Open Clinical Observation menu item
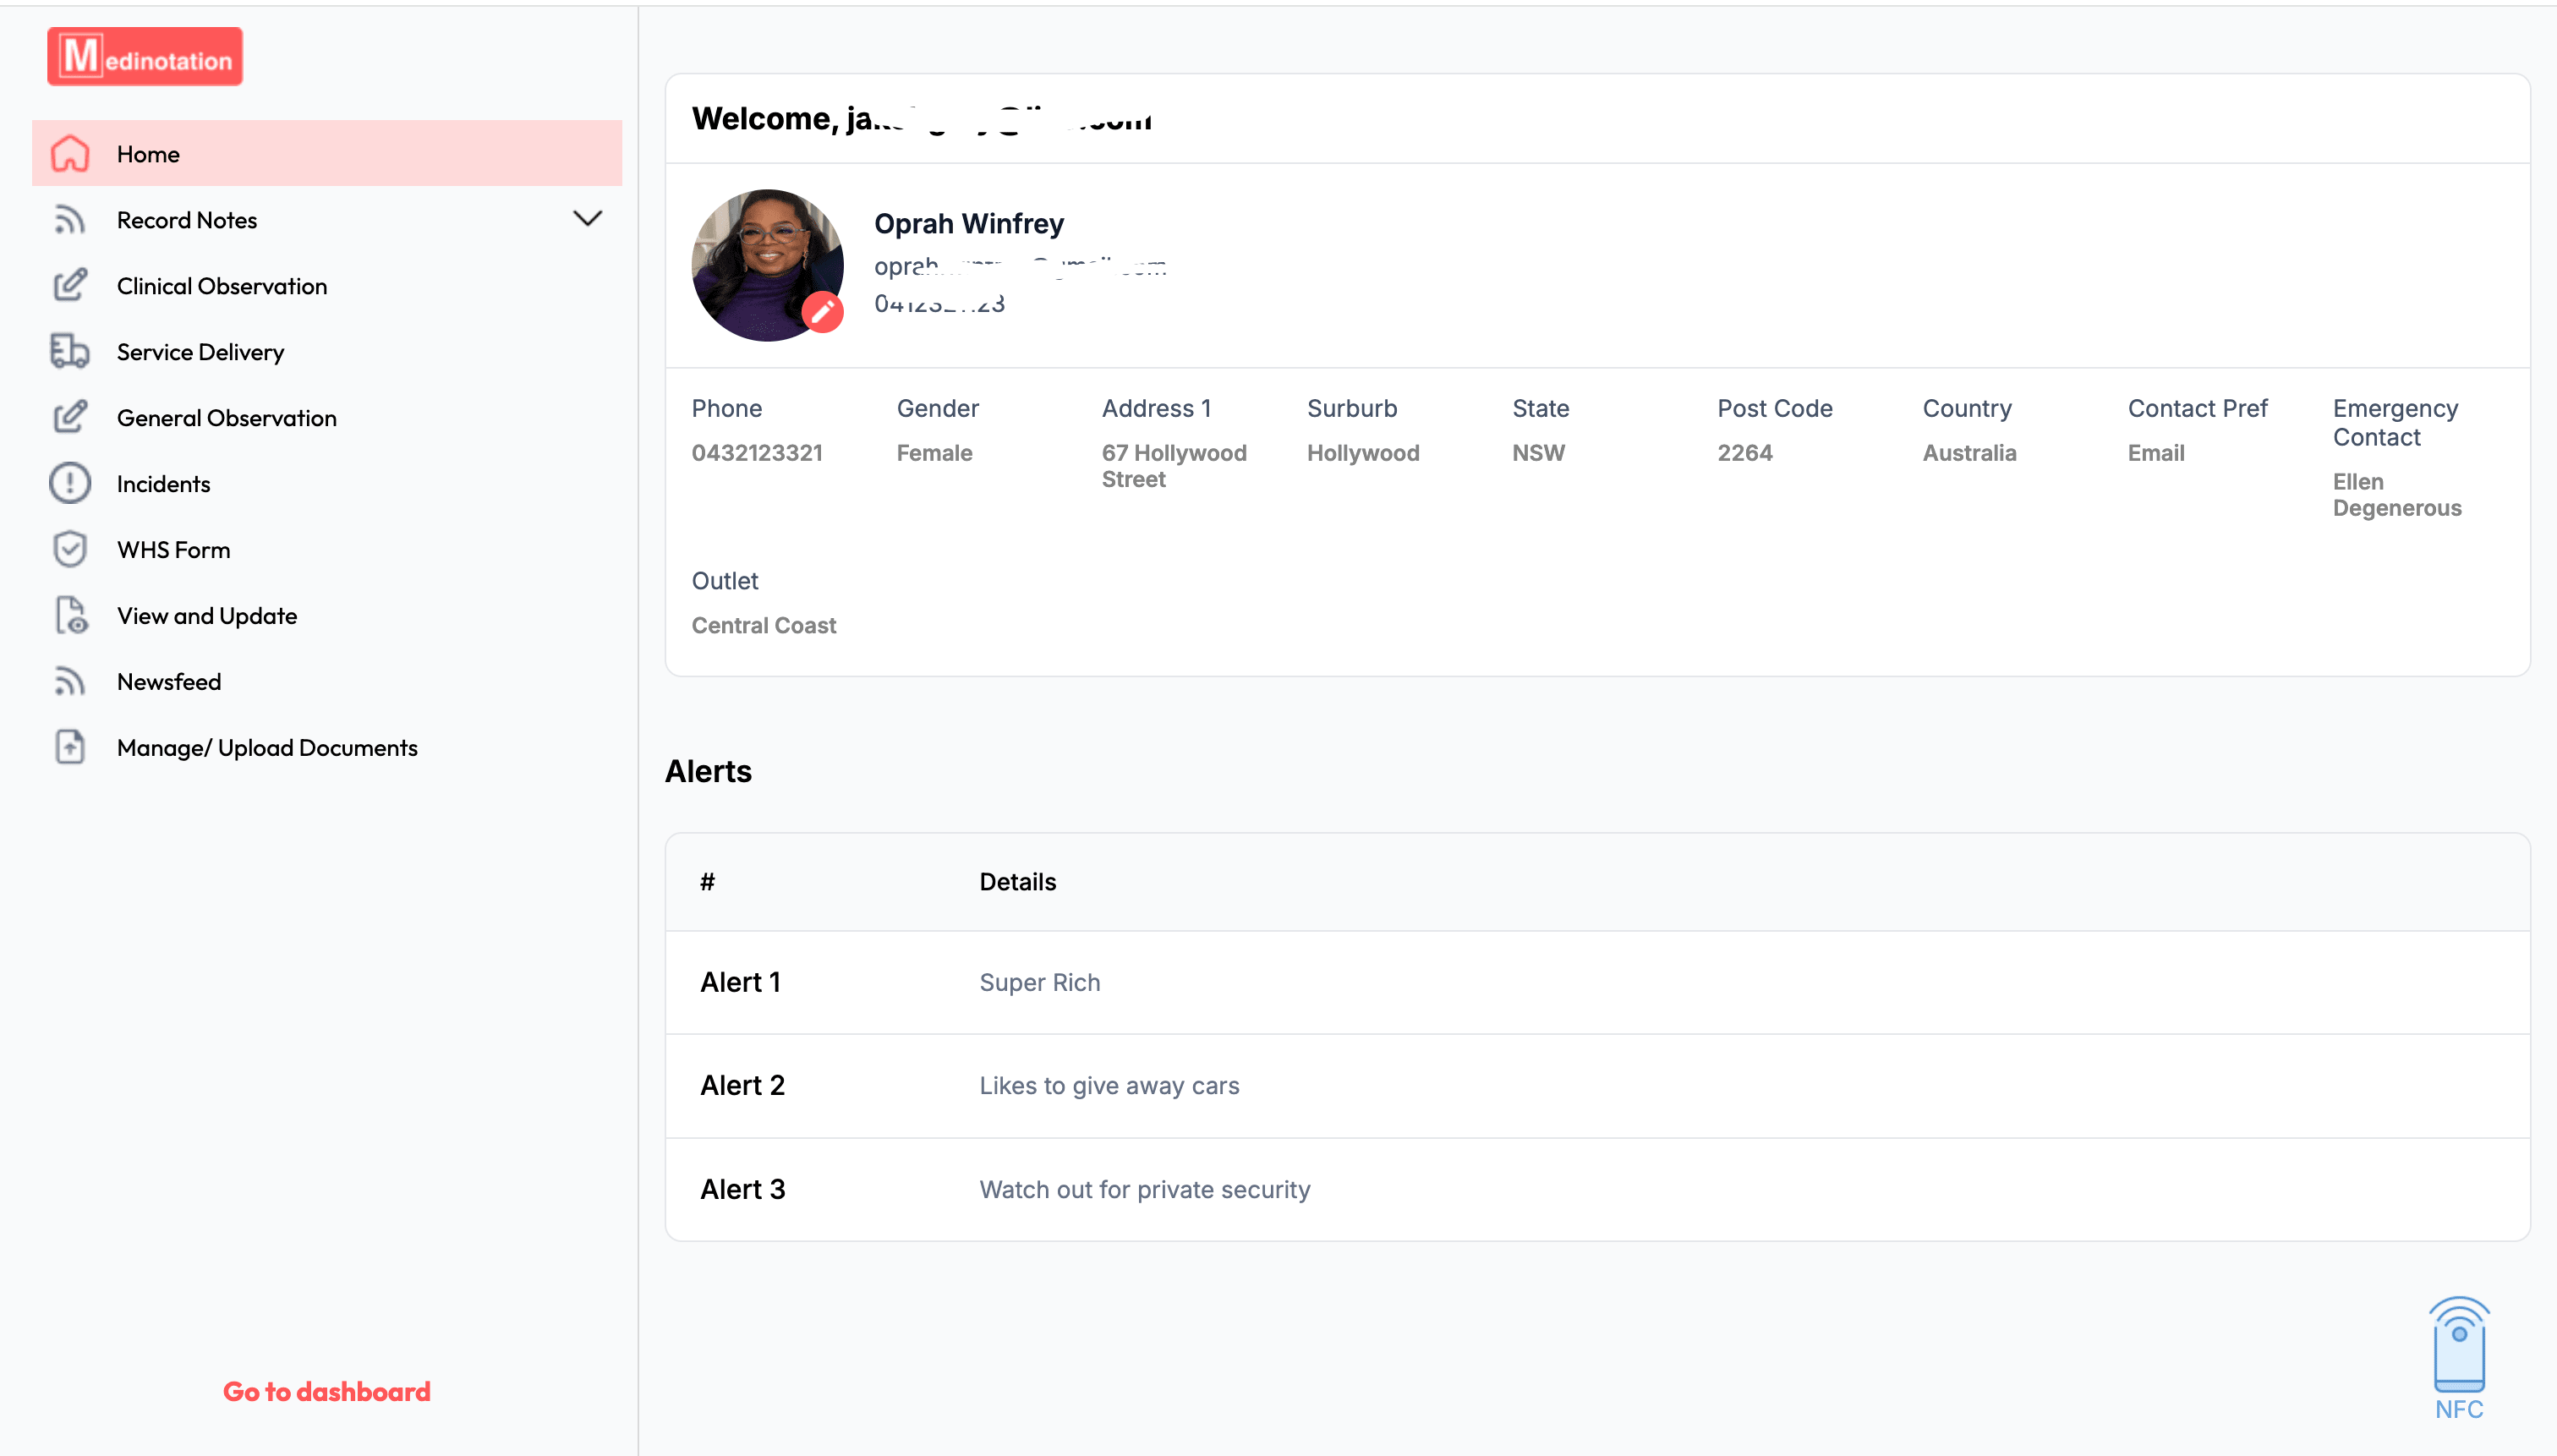This screenshot has height=1456, width=2557. (x=327, y=285)
